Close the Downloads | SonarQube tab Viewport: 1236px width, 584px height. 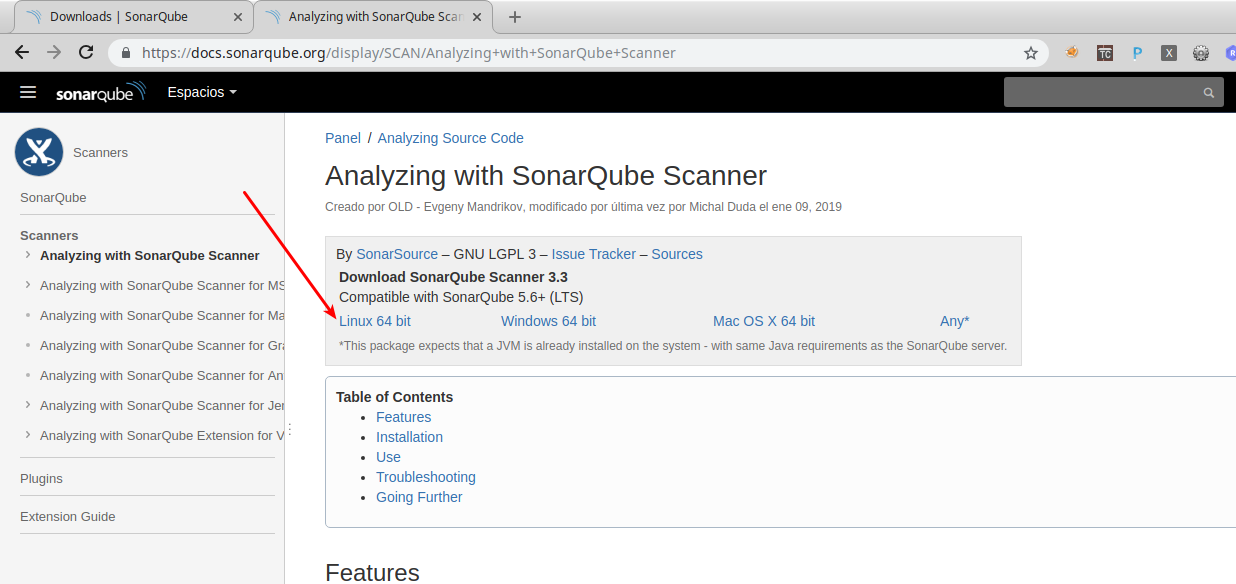click(x=236, y=17)
